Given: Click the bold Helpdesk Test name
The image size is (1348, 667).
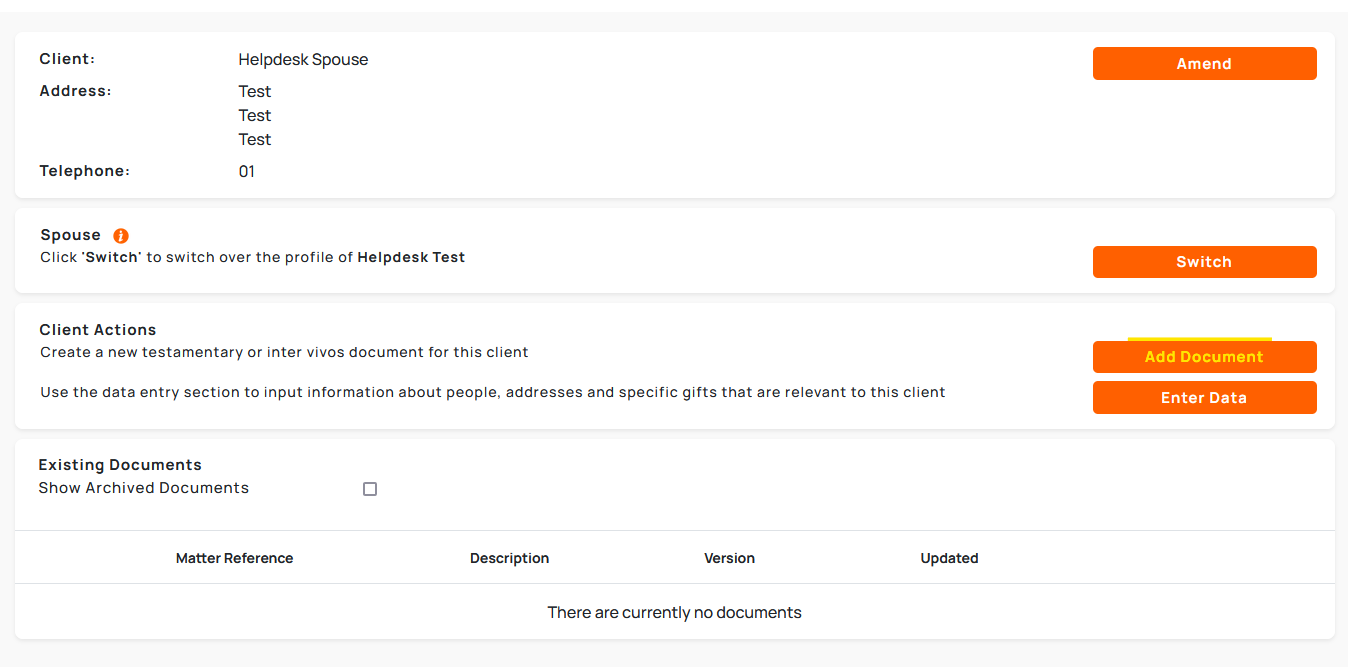Looking at the screenshot, I should pos(411,257).
